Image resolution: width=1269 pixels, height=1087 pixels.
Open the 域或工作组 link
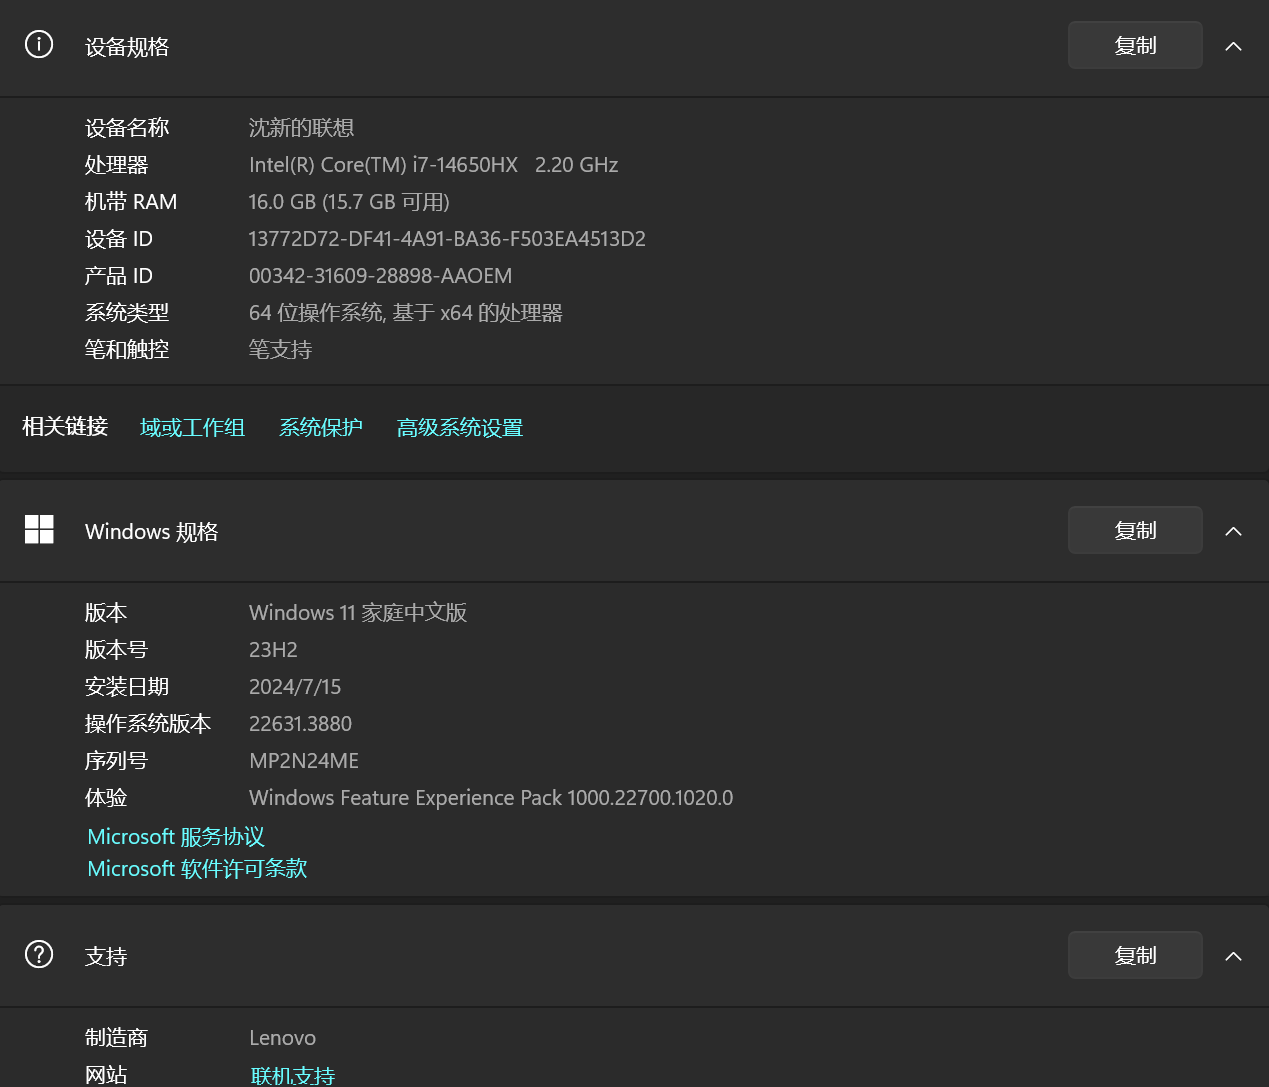coord(192,427)
